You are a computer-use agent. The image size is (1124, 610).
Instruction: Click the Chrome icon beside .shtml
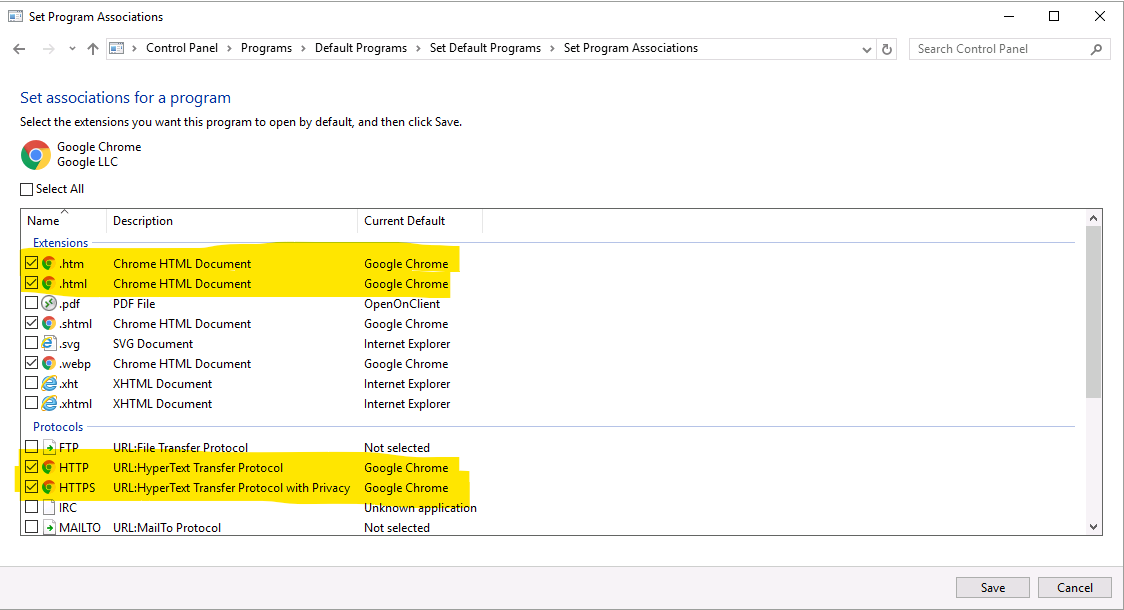(x=49, y=323)
